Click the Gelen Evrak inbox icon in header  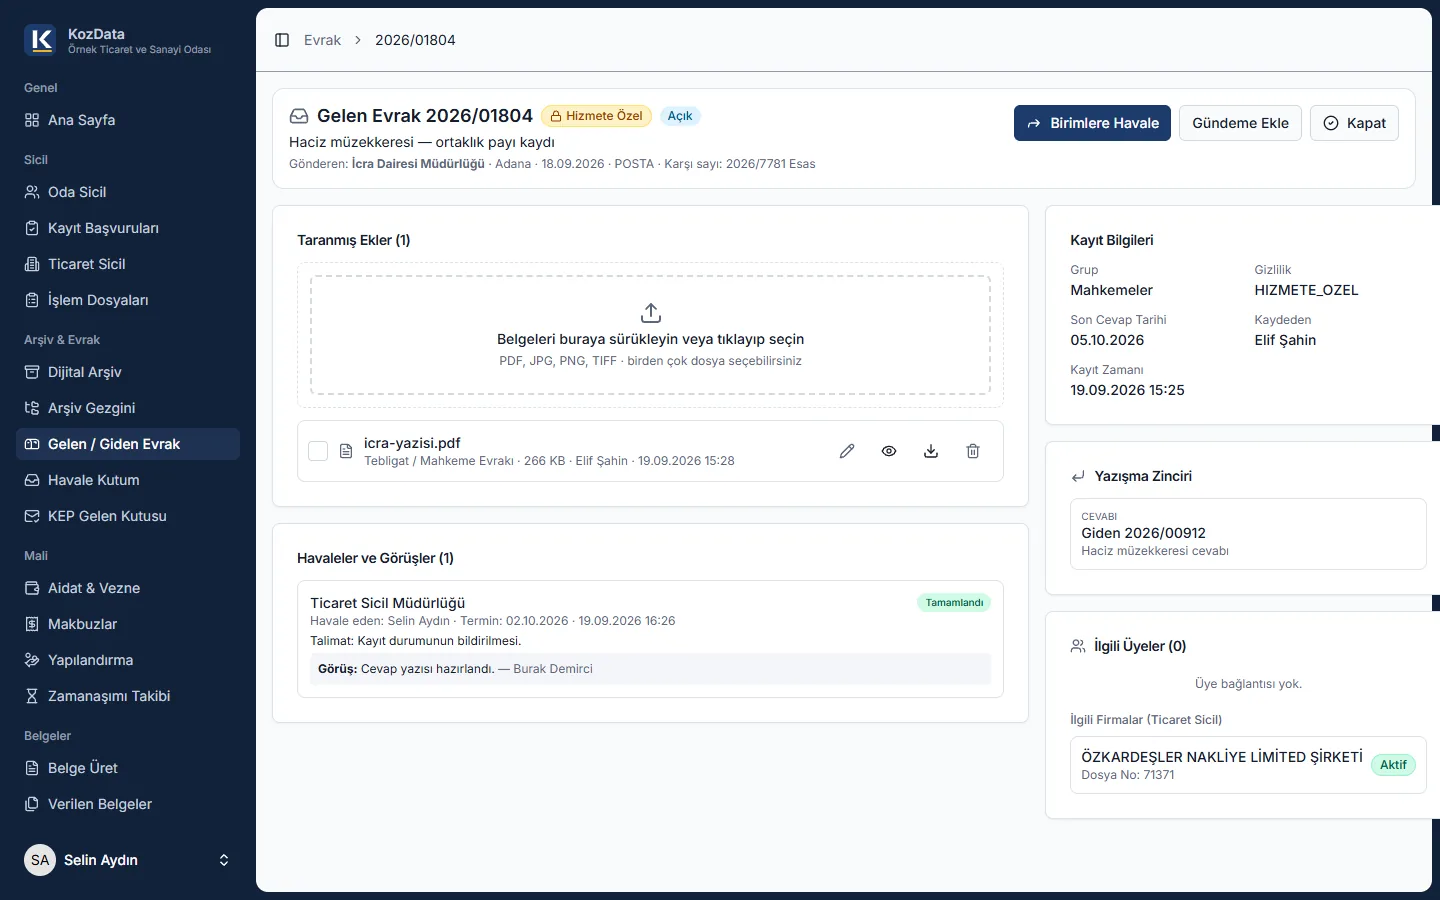pyautogui.click(x=299, y=116)
